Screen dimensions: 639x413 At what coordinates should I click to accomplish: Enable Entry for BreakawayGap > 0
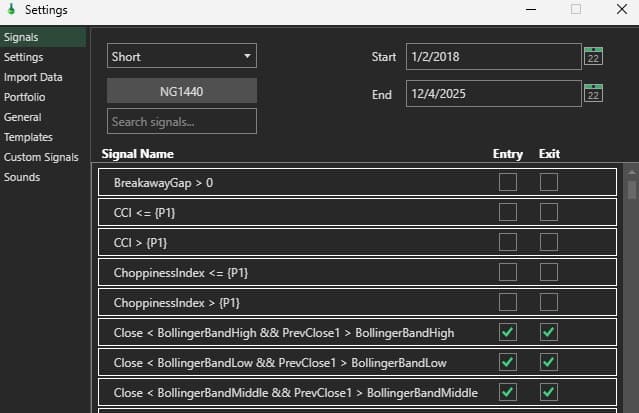pyautogui.click(x=508, y=182)
